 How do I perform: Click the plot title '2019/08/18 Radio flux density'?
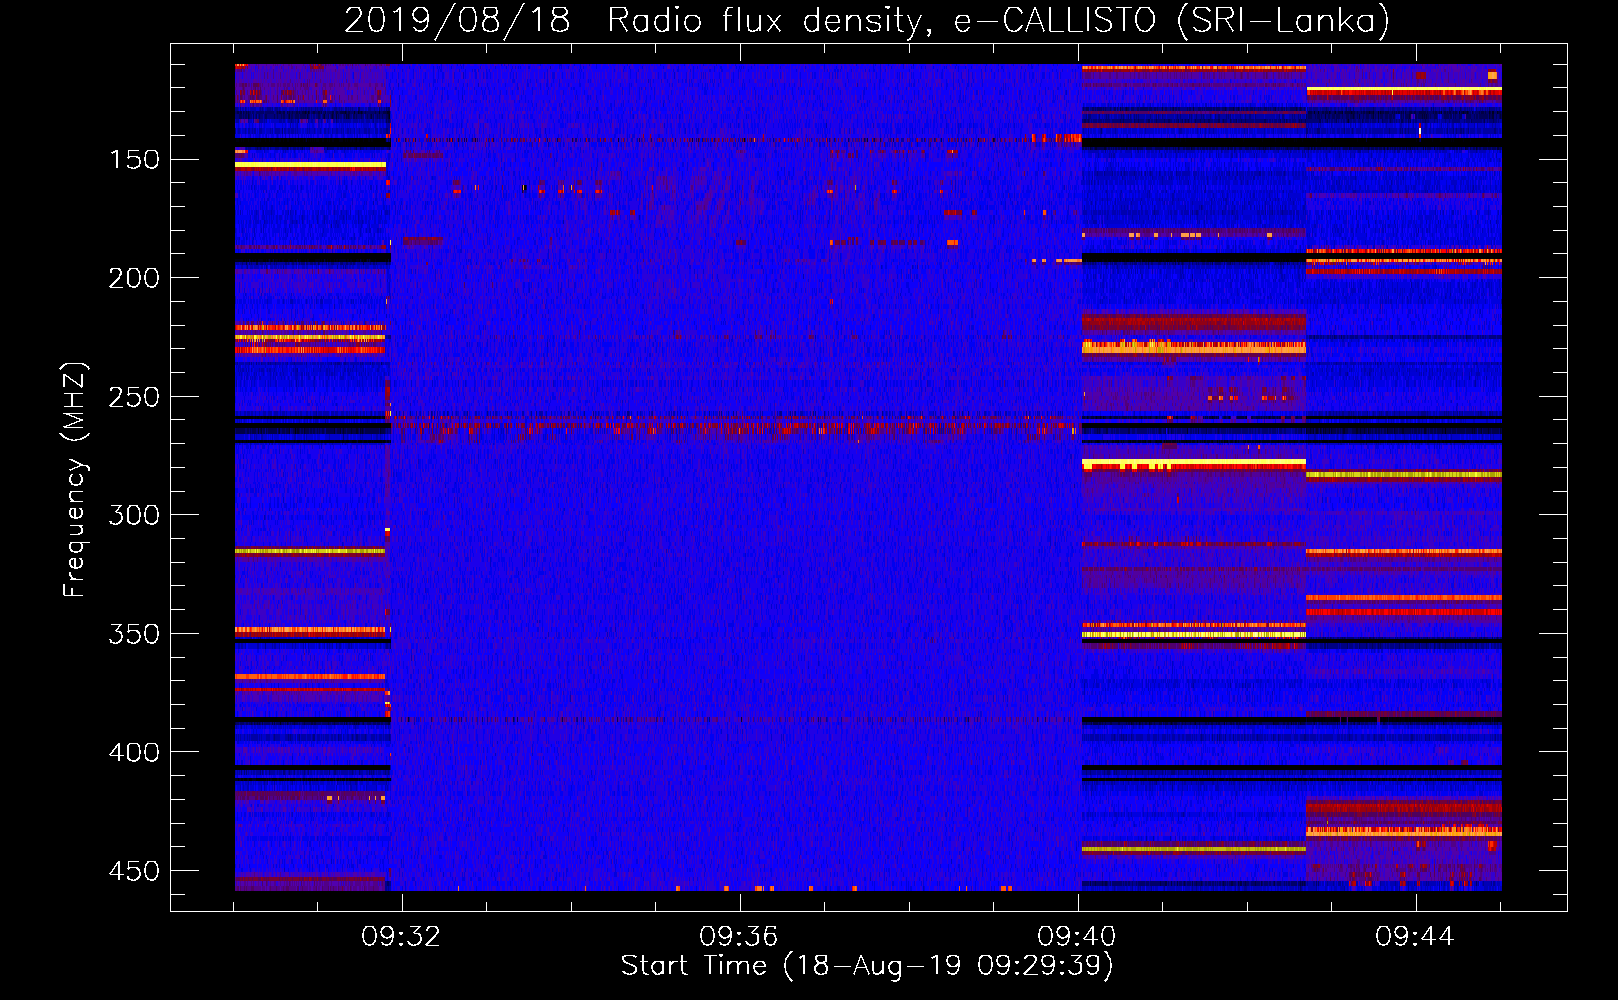638,21
